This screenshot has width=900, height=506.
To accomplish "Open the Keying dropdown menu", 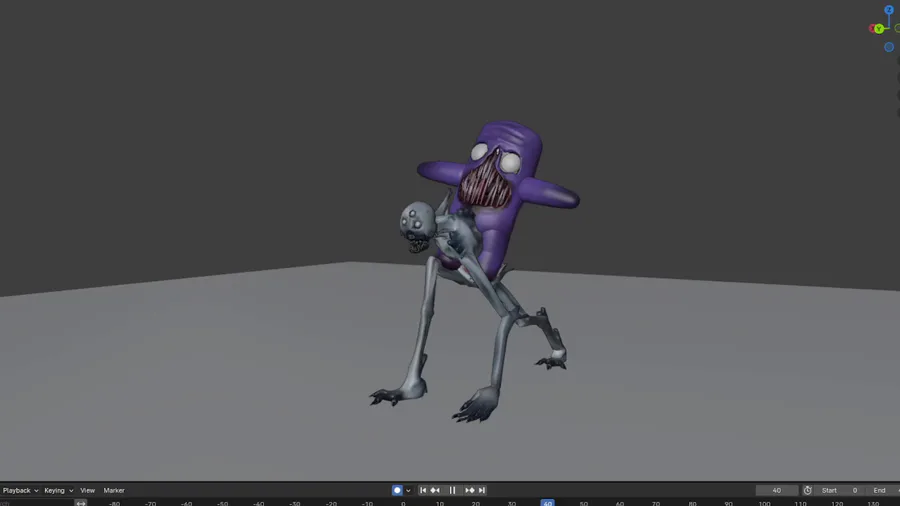I will (x=59, y=491).
